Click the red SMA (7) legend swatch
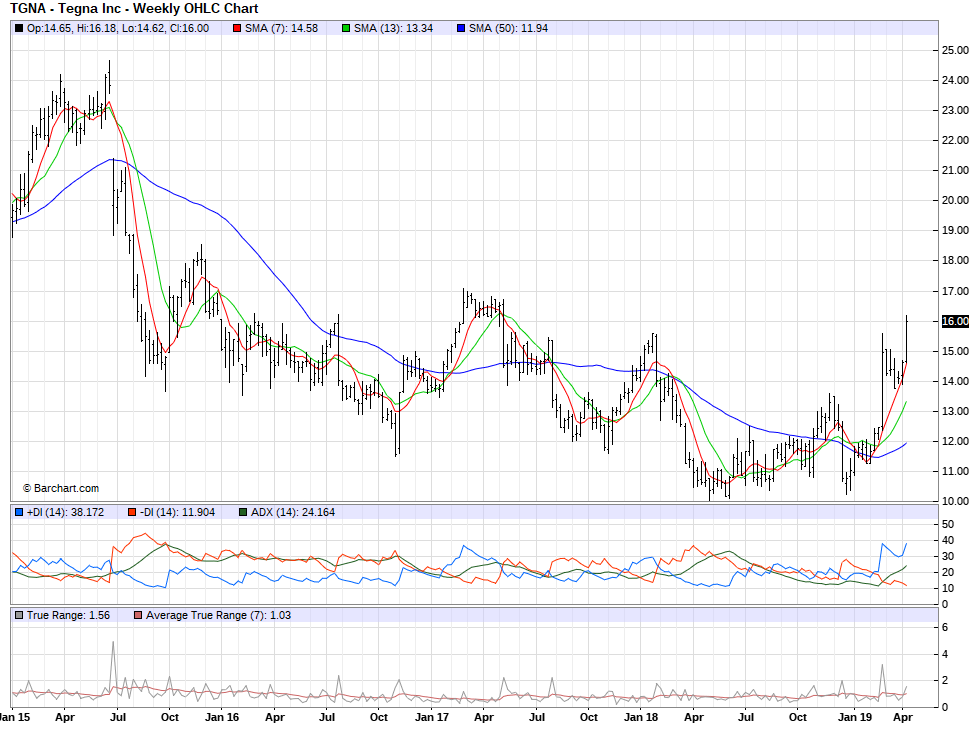The height and width of the screenshot is (748, 980). 237,28
